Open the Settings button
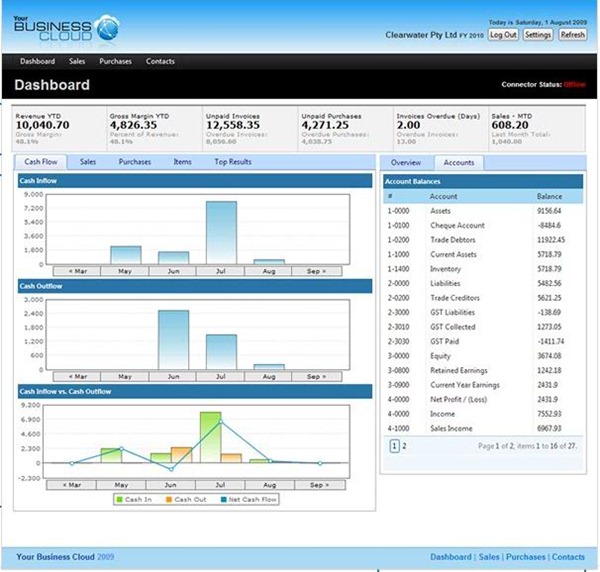The width and height of the screenshot is (600, 572). [538, 35]
